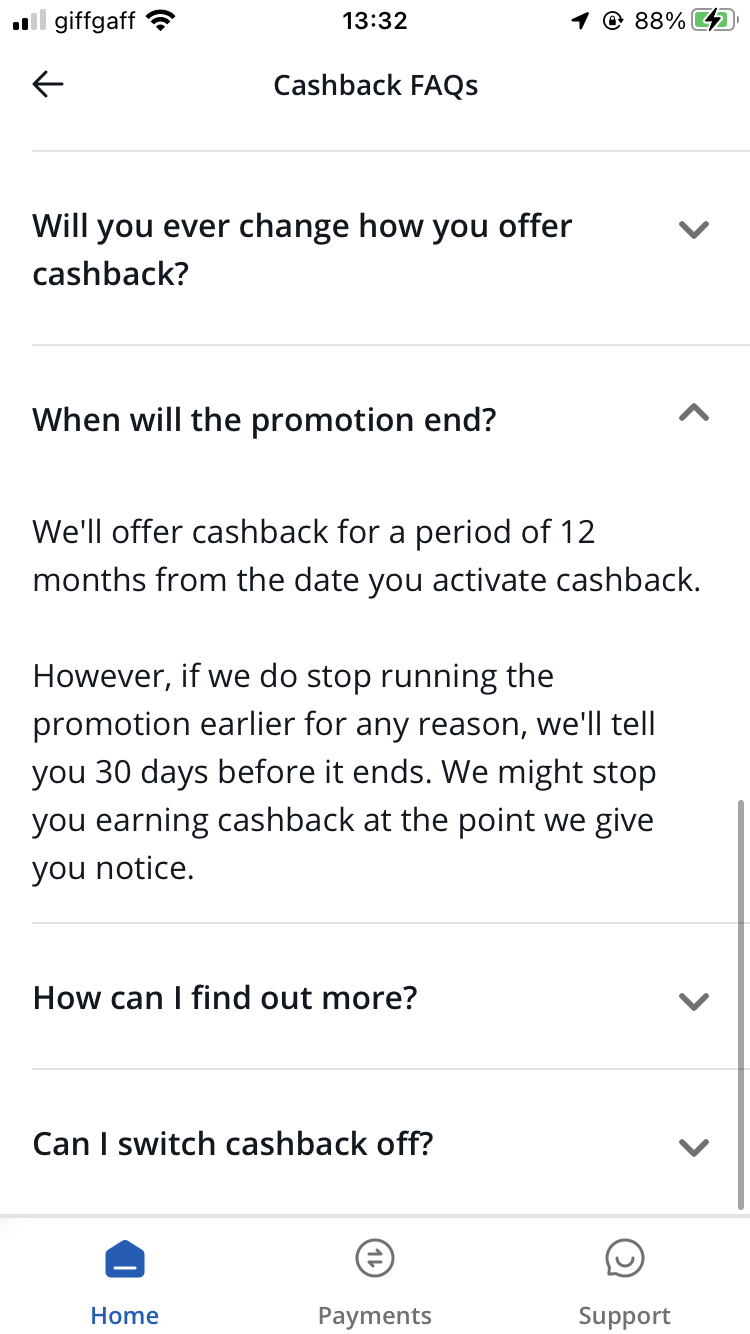The height and width of the screenshot is (1334, 750).
Task: Tap 'When will the promotion end?' heading
Action: tap(264, 420)
